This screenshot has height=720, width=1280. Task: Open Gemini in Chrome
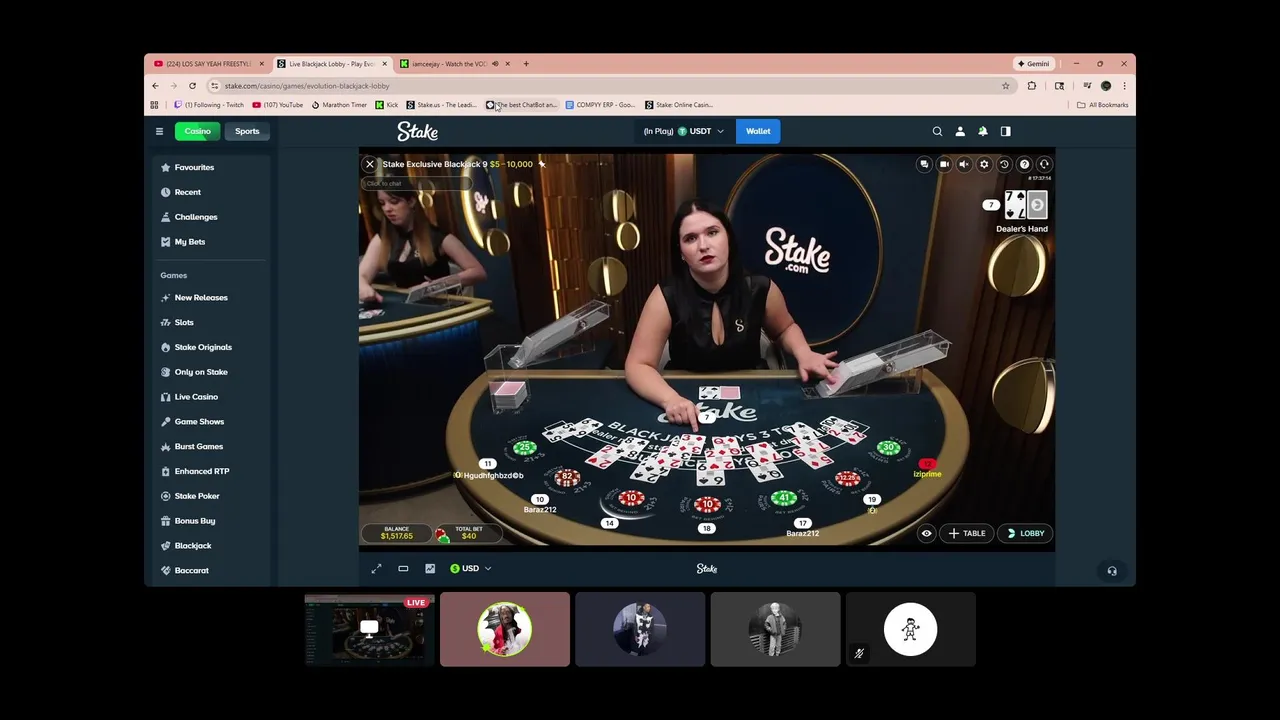(1033, 64)
